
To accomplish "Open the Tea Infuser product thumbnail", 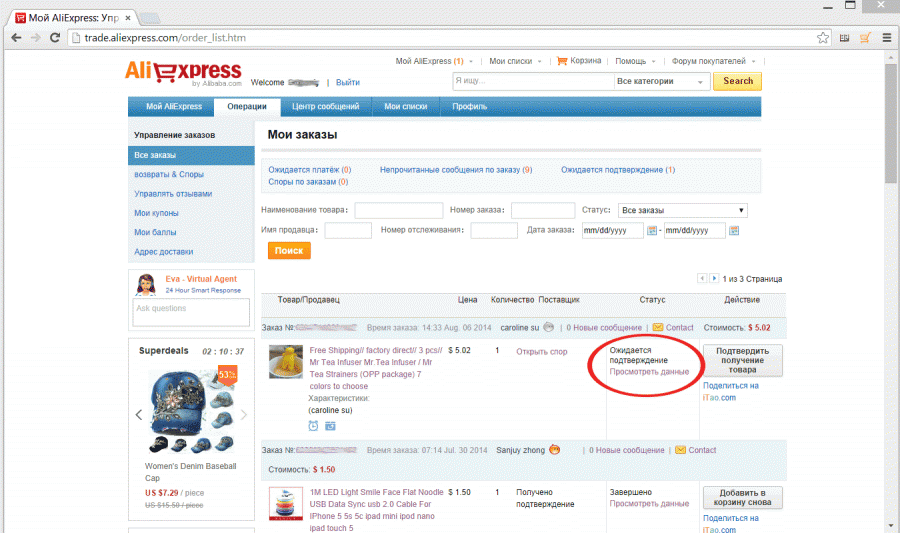I will [x=286, y=361].
